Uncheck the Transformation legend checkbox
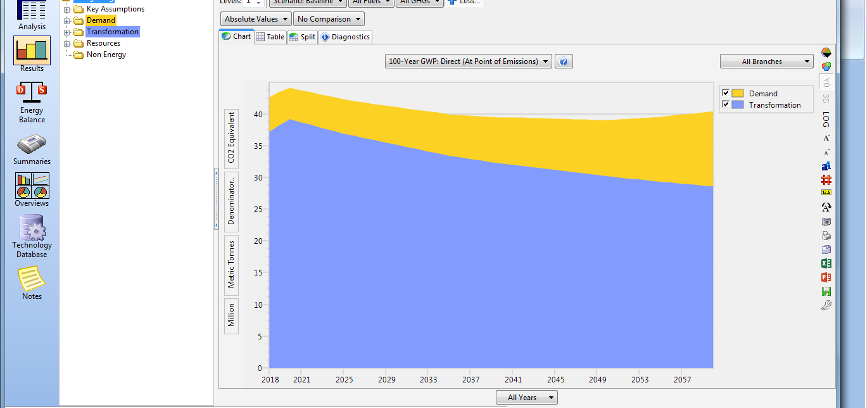The width and height of the screenshot is (866, 408). [726, 105]
